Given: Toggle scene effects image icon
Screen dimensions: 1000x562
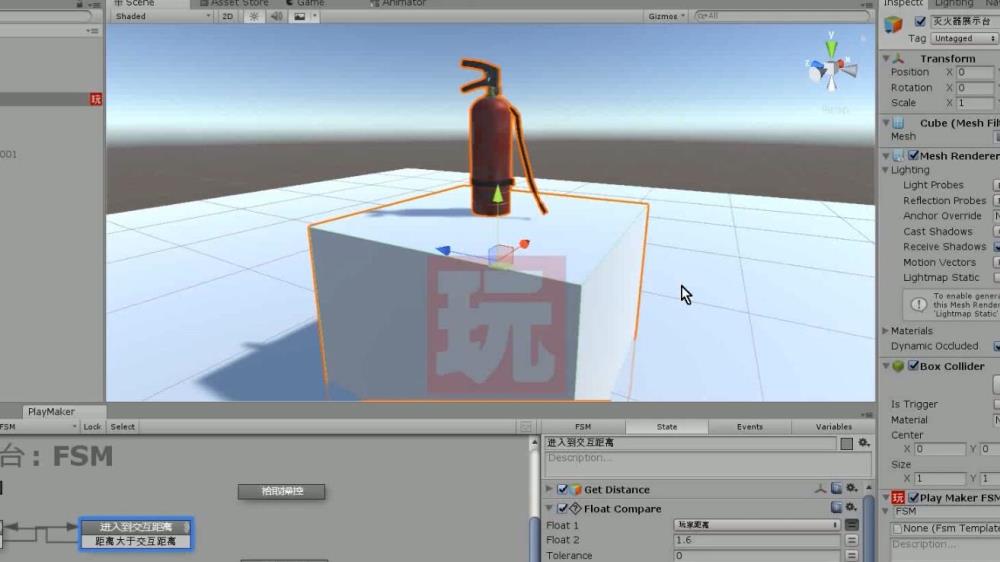Looking at the screenshot, I should click(299, 17).
